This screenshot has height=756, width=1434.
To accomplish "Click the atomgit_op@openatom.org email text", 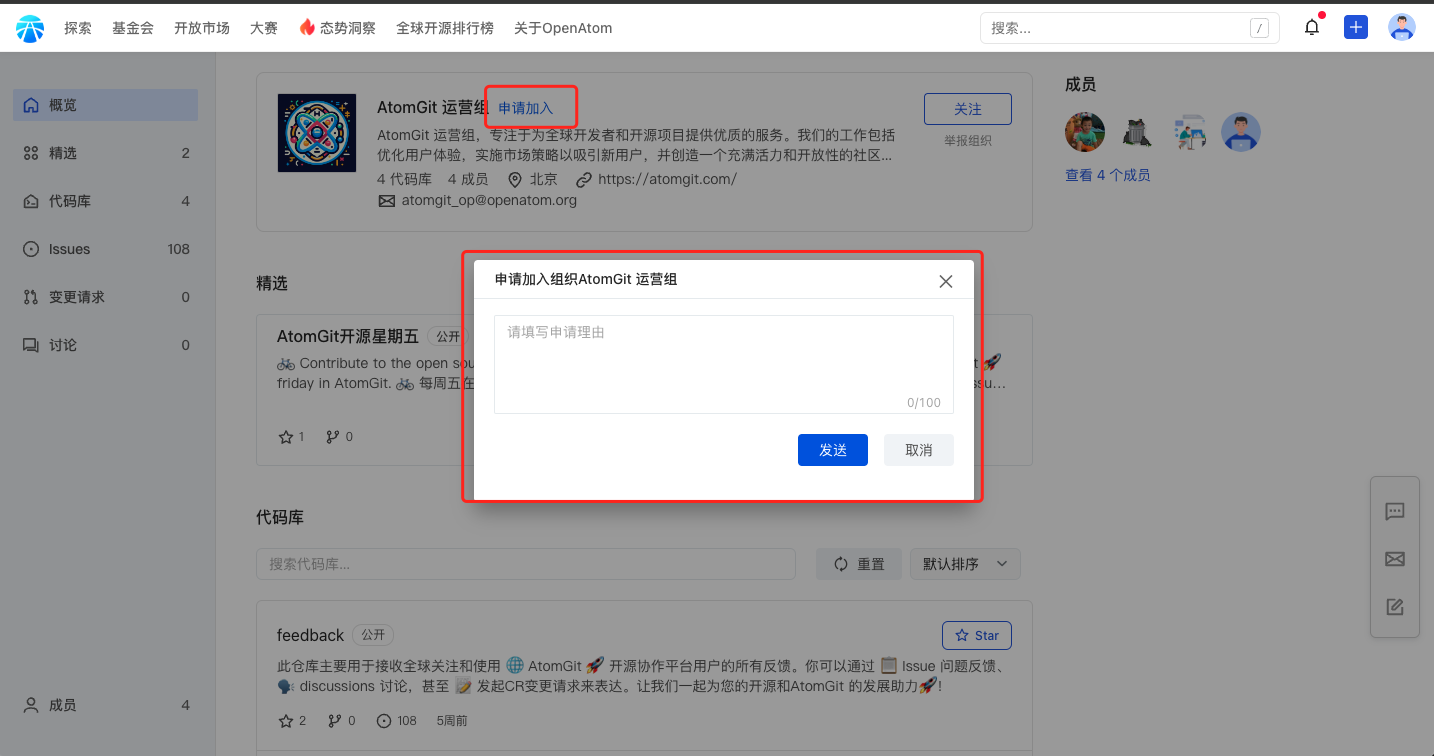I will point(490,200).
